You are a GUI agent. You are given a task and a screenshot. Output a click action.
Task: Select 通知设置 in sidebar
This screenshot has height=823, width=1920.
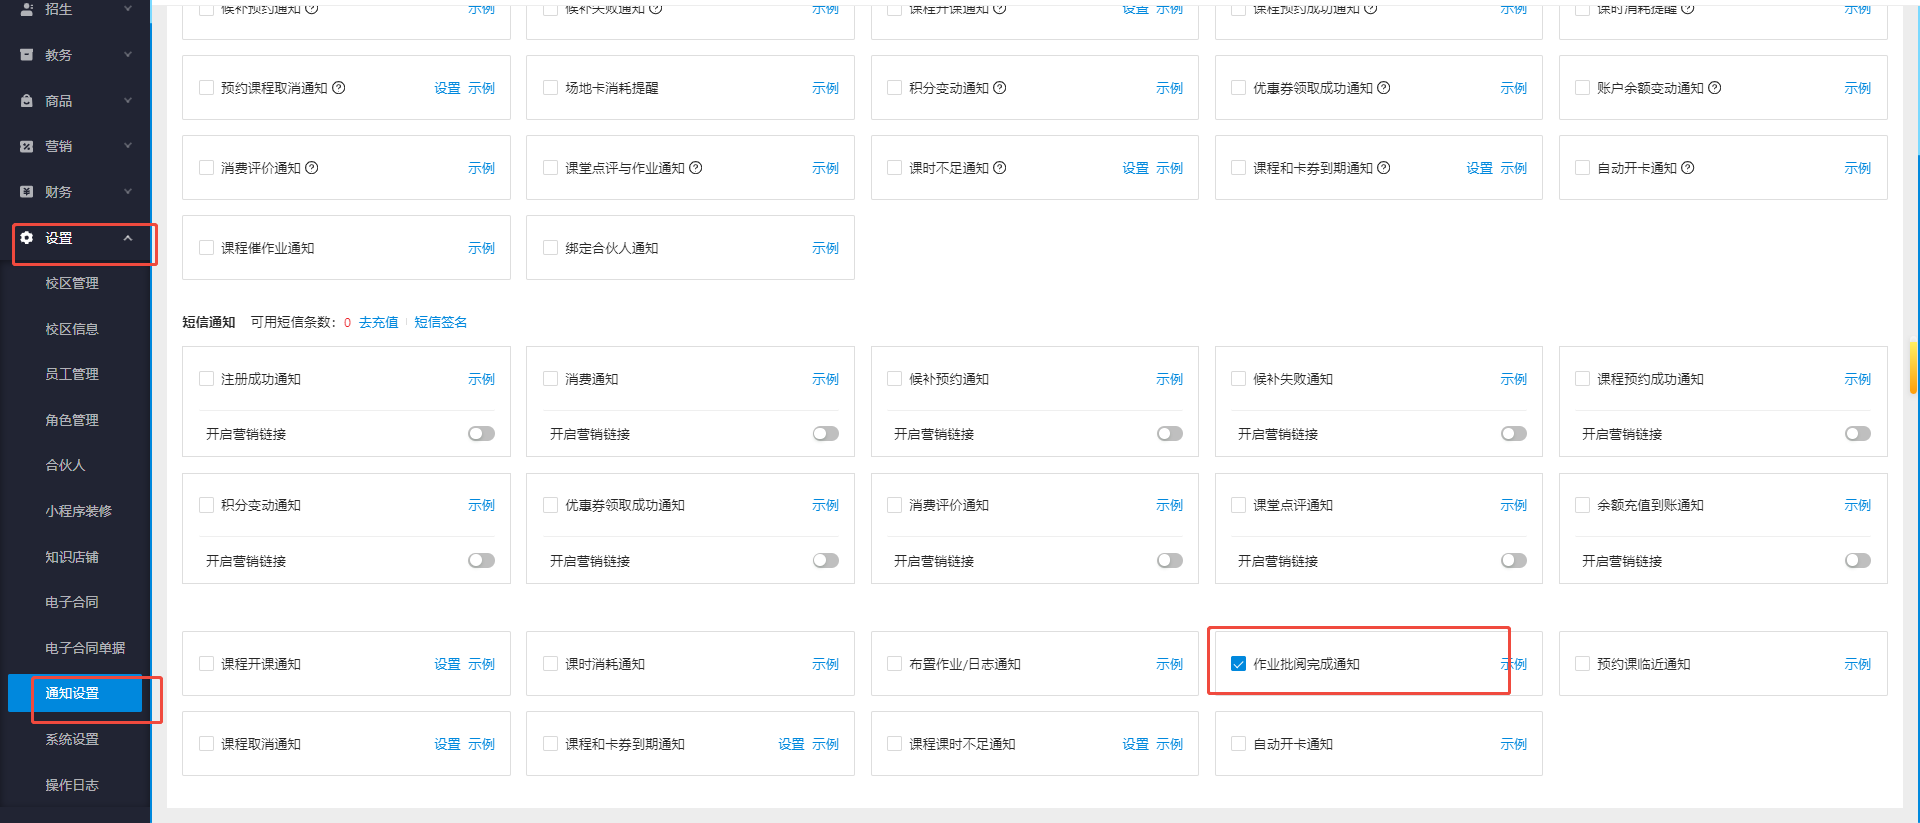pyautogui.click(x=75, y=693)
